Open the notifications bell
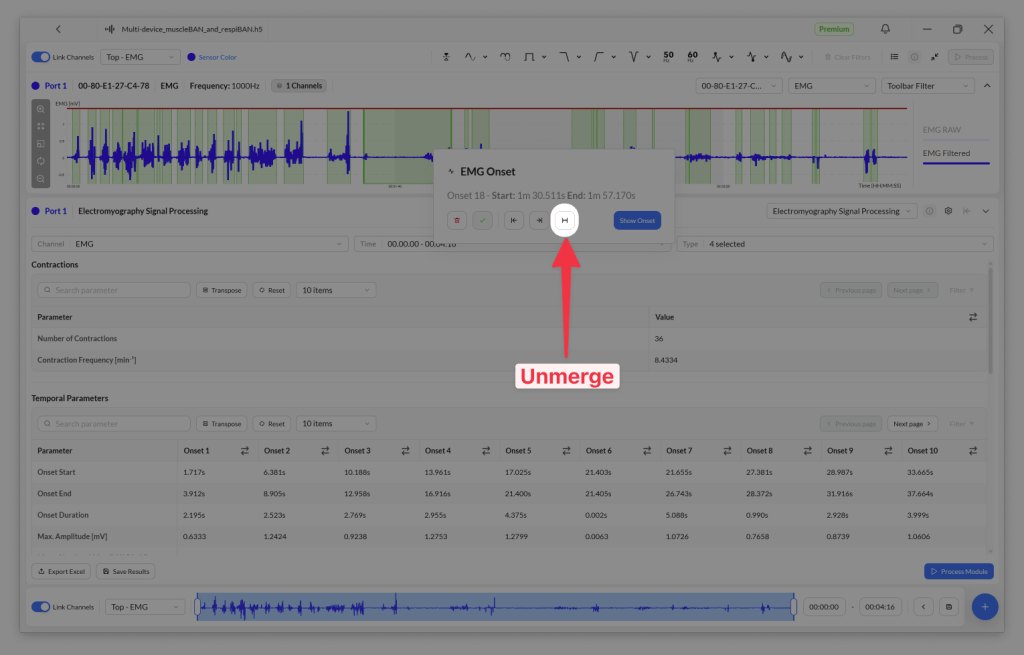The image size is (1024, 655). pos(885,29)
